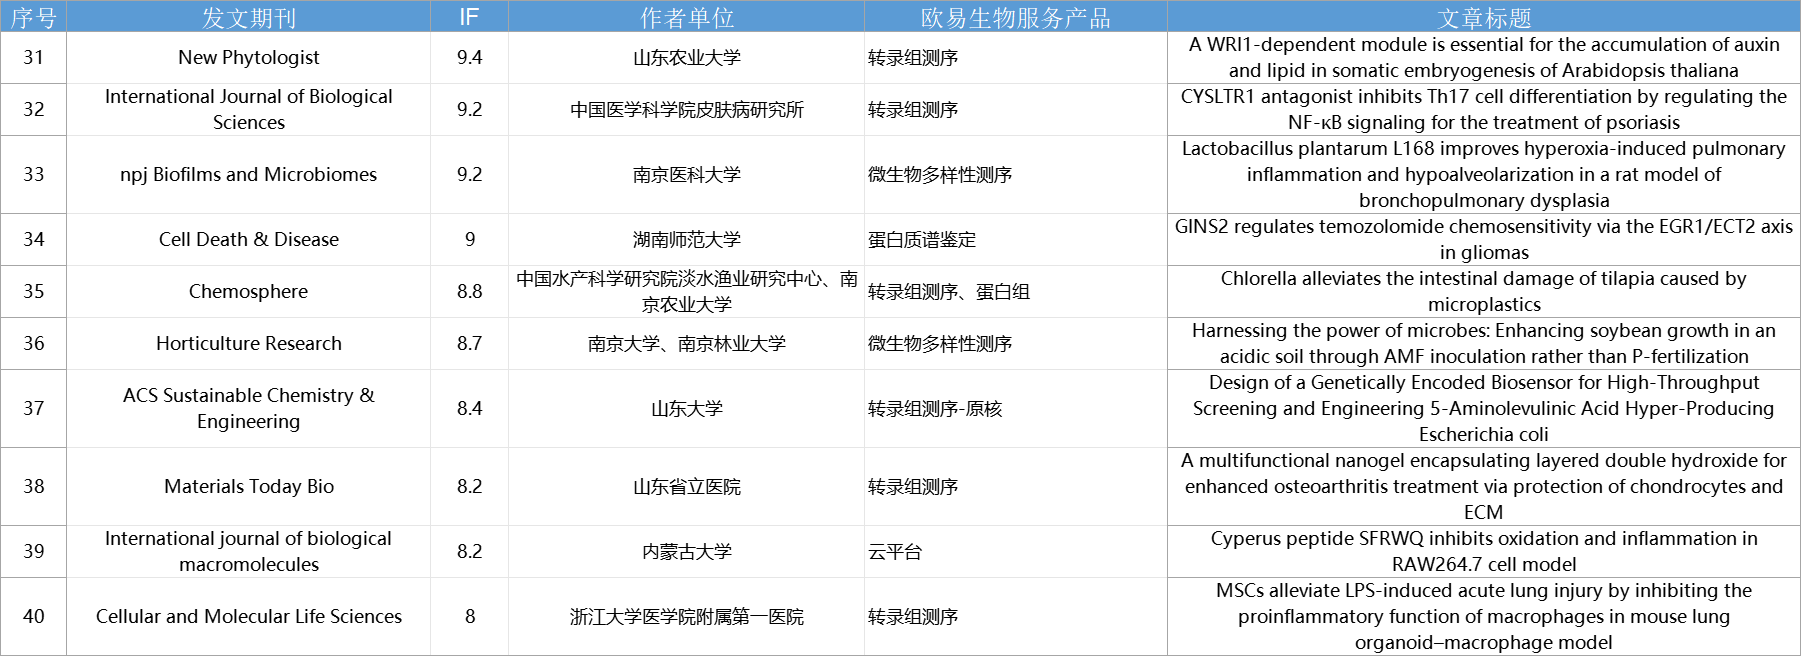Click the 内蒙古大学 affiliation cell

[x=687, y=552]
